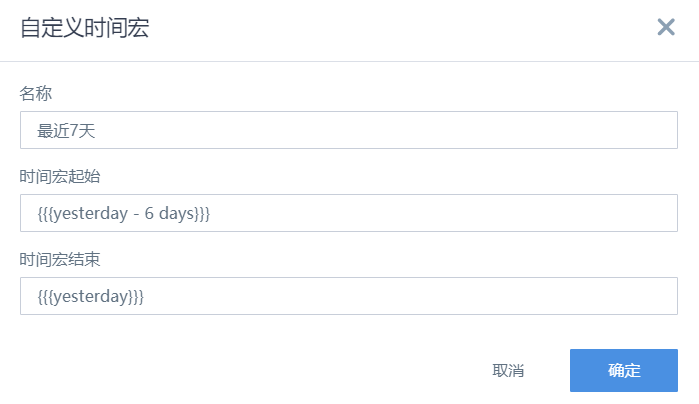Screen dimensions: 699x404
Task: Click the word 'days' in start macro
Action: coord(177,214)
